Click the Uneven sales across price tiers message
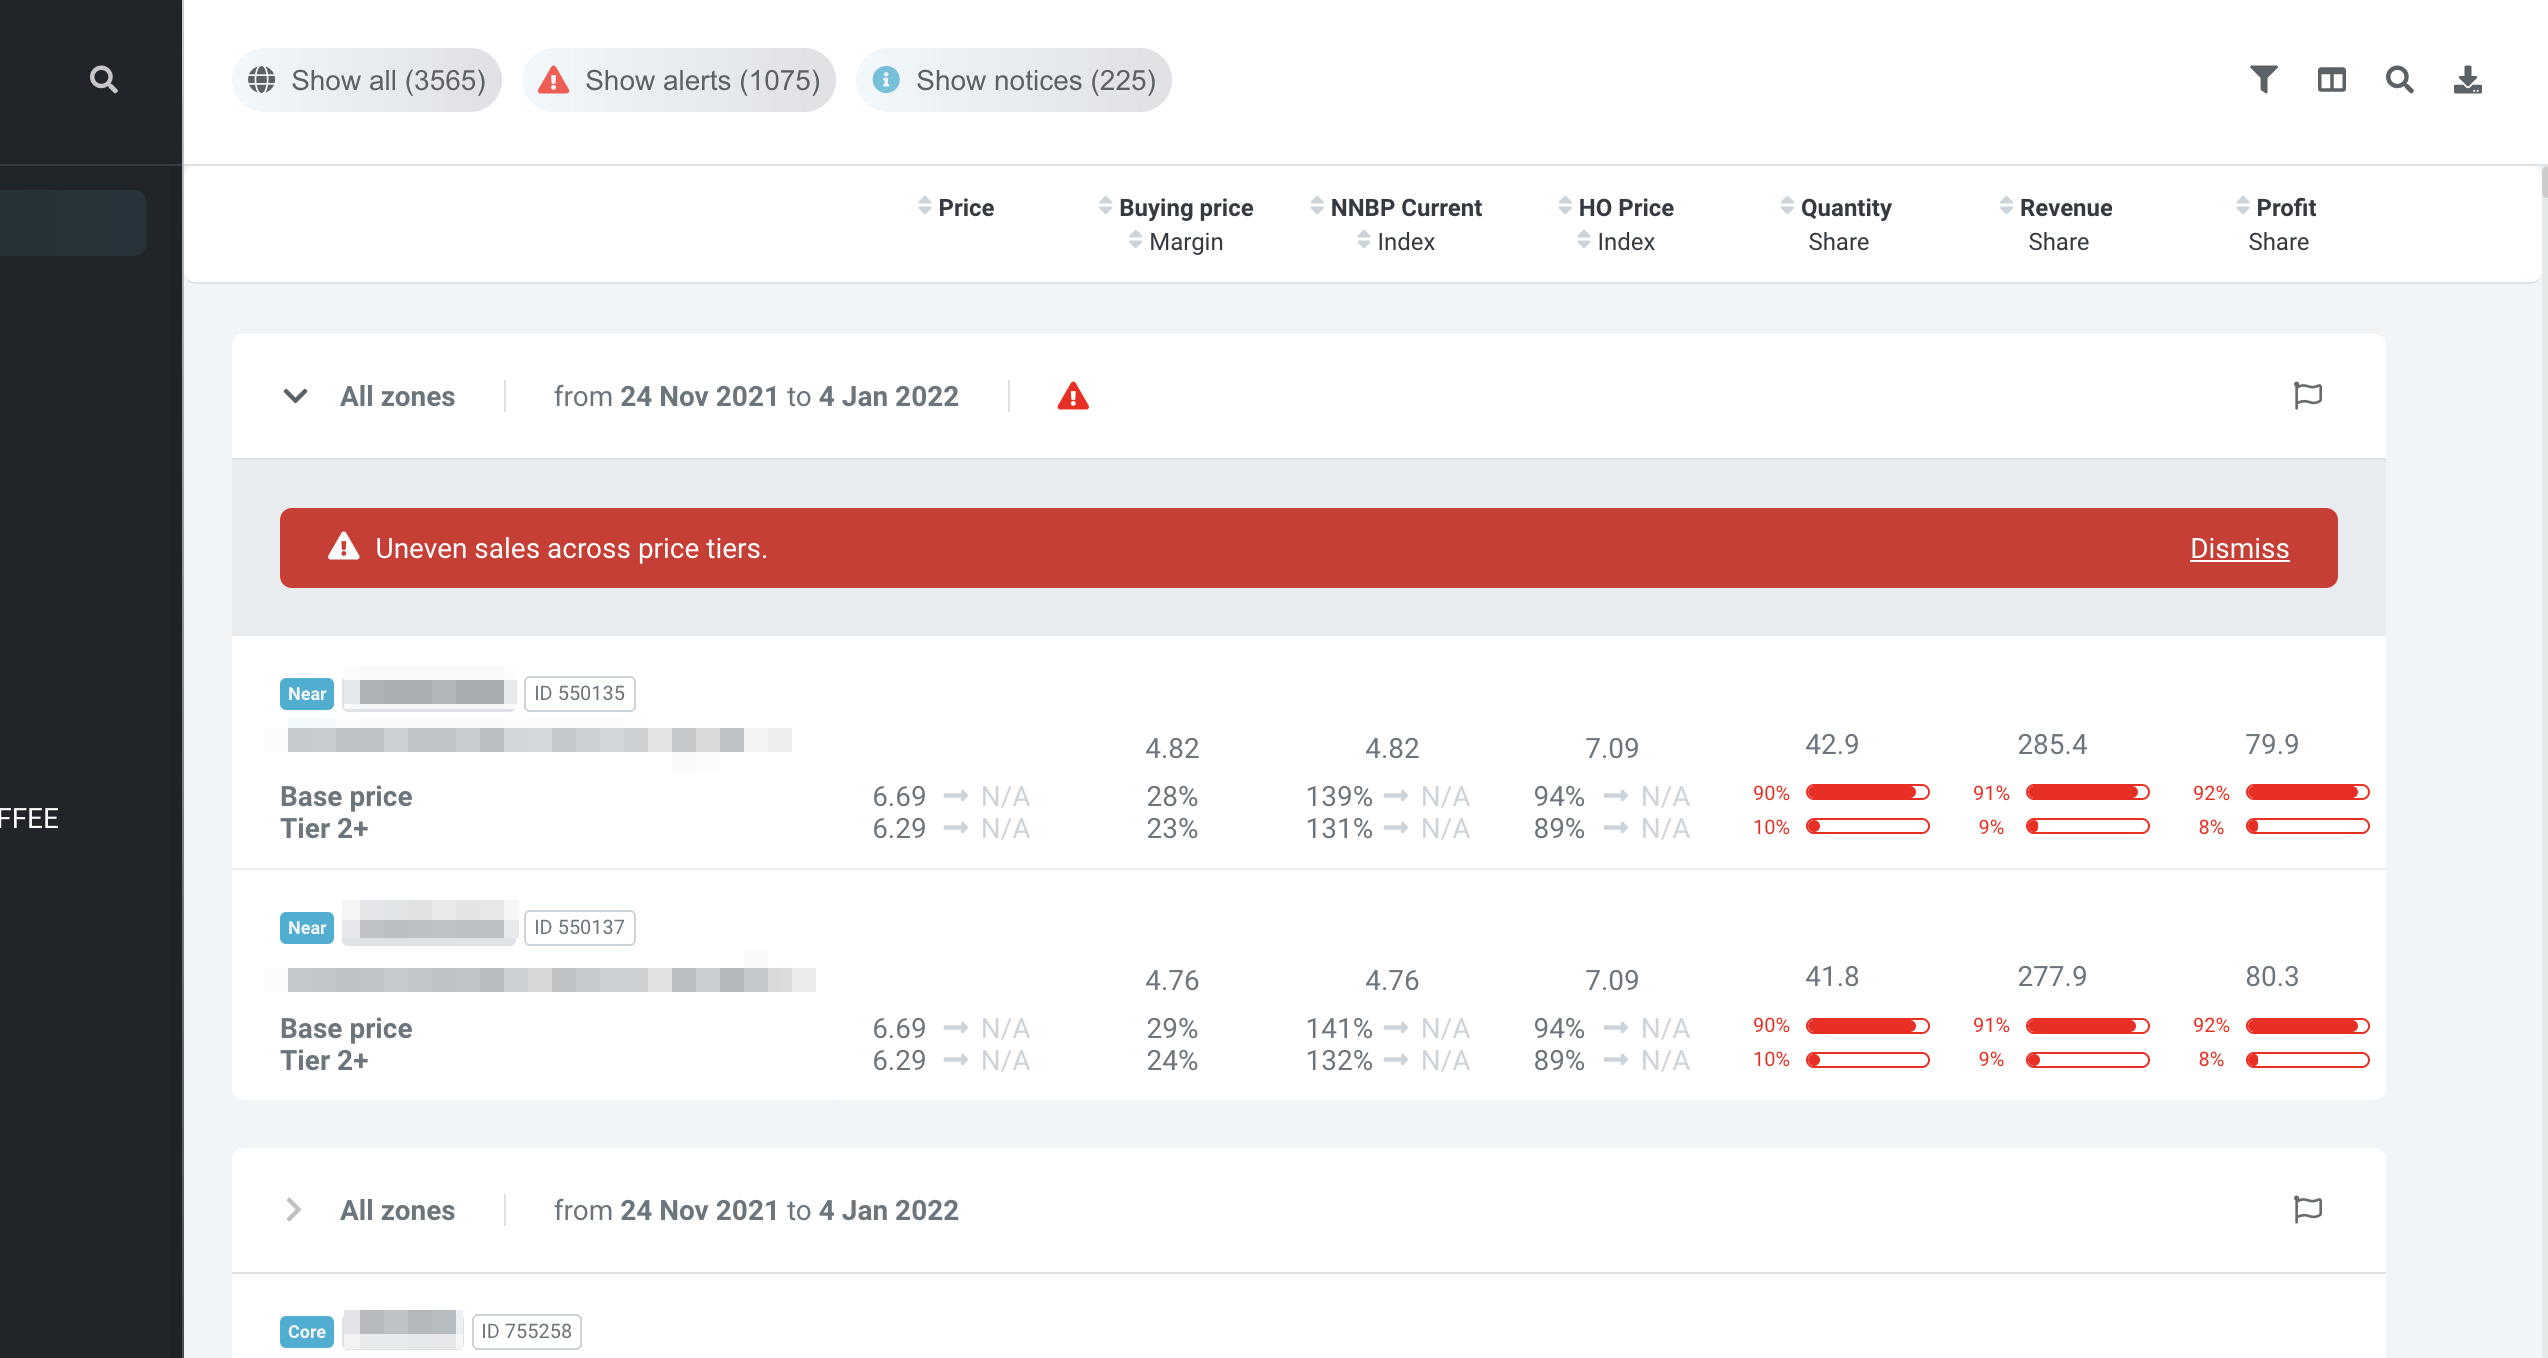The width and height of the screenshot is (2548, 1358). (571, 548)
